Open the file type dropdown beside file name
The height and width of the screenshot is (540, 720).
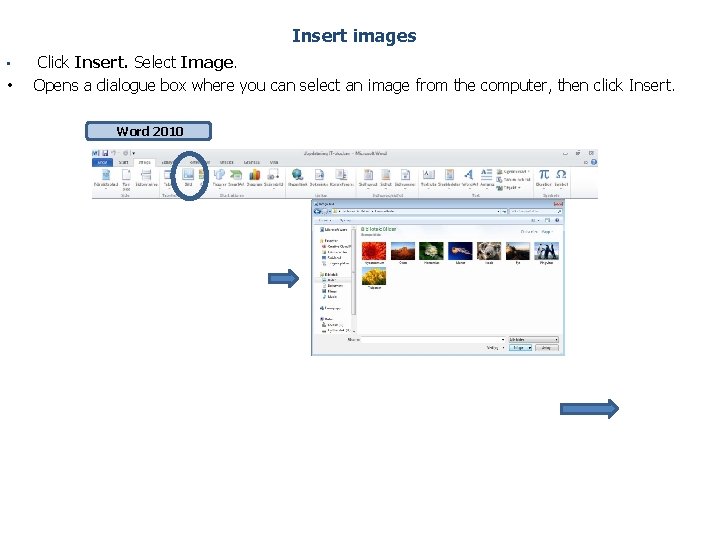tap(534, 339)
